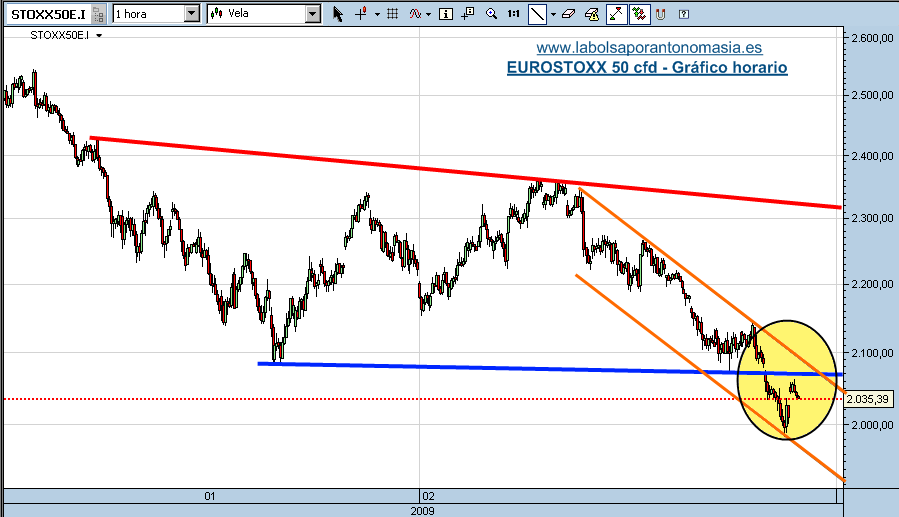Click the 2009 year label on time axis

pyautogui.click(x=423, y=511)
